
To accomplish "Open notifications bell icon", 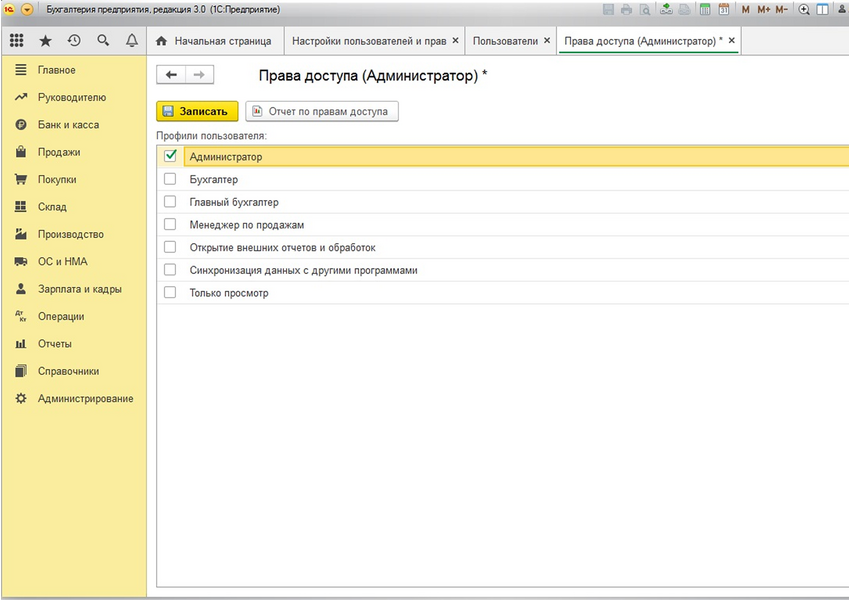I will point(132,41).
